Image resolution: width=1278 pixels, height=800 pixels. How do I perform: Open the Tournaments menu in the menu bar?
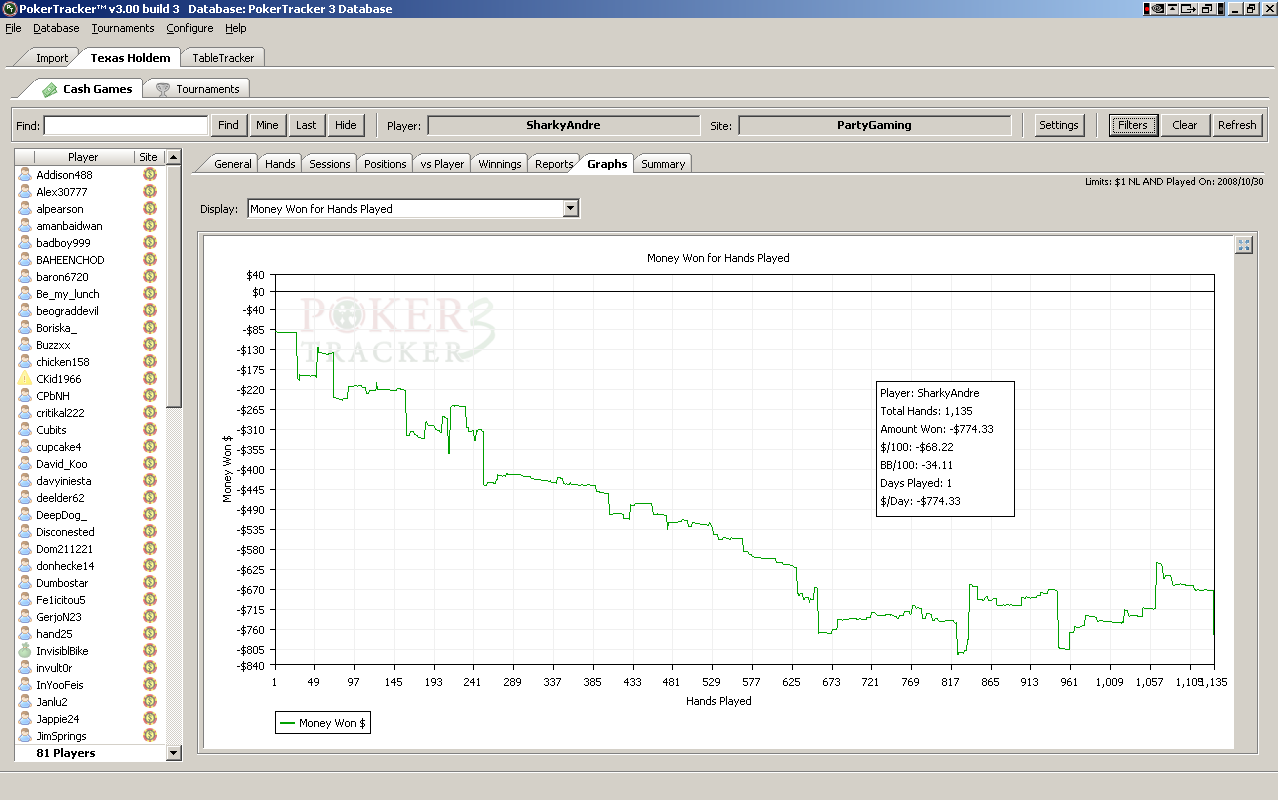coord(123,28)
